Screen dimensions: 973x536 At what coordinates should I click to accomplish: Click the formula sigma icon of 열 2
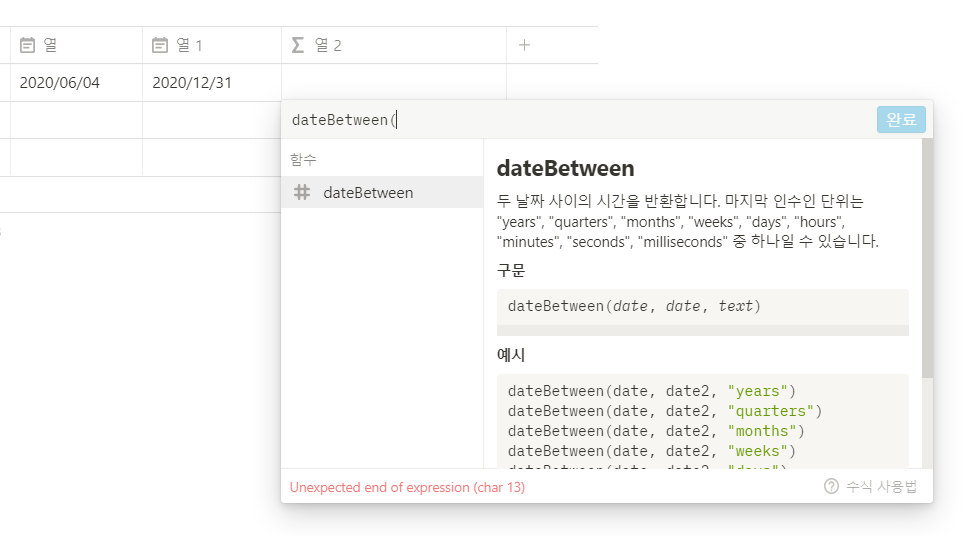pos(298,45)
